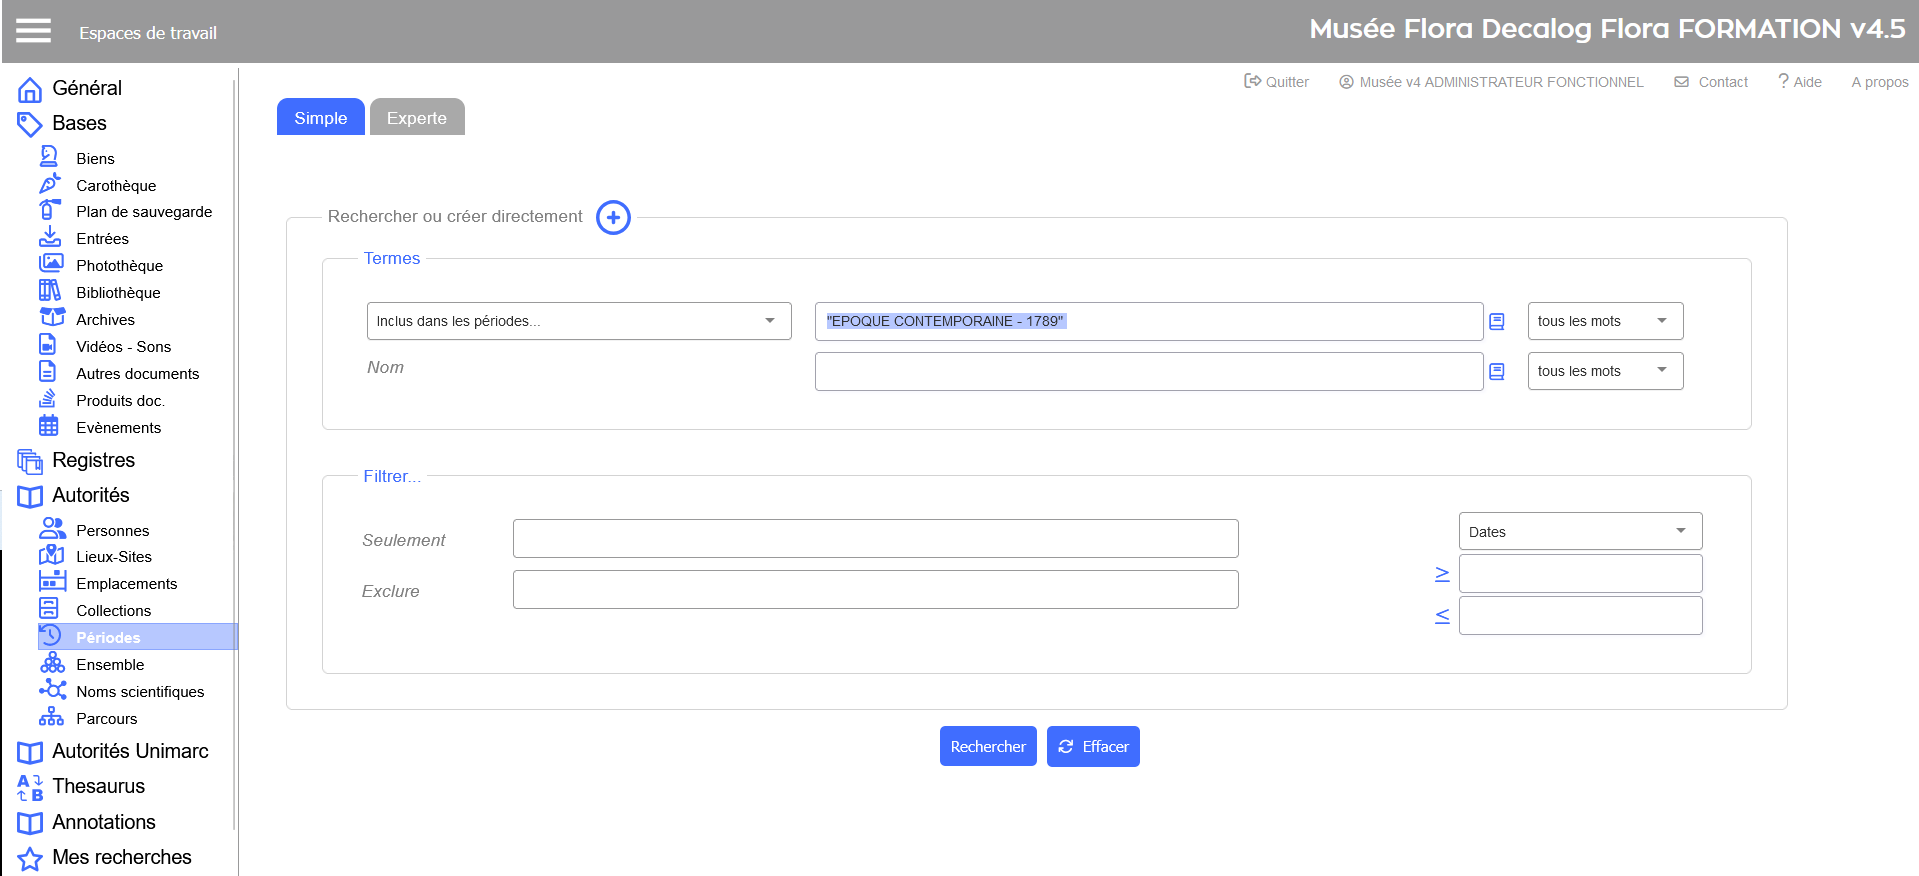Expand the Thesaurus section
The height and width of the screenshot is (876, 1919).
pos(98,787)
